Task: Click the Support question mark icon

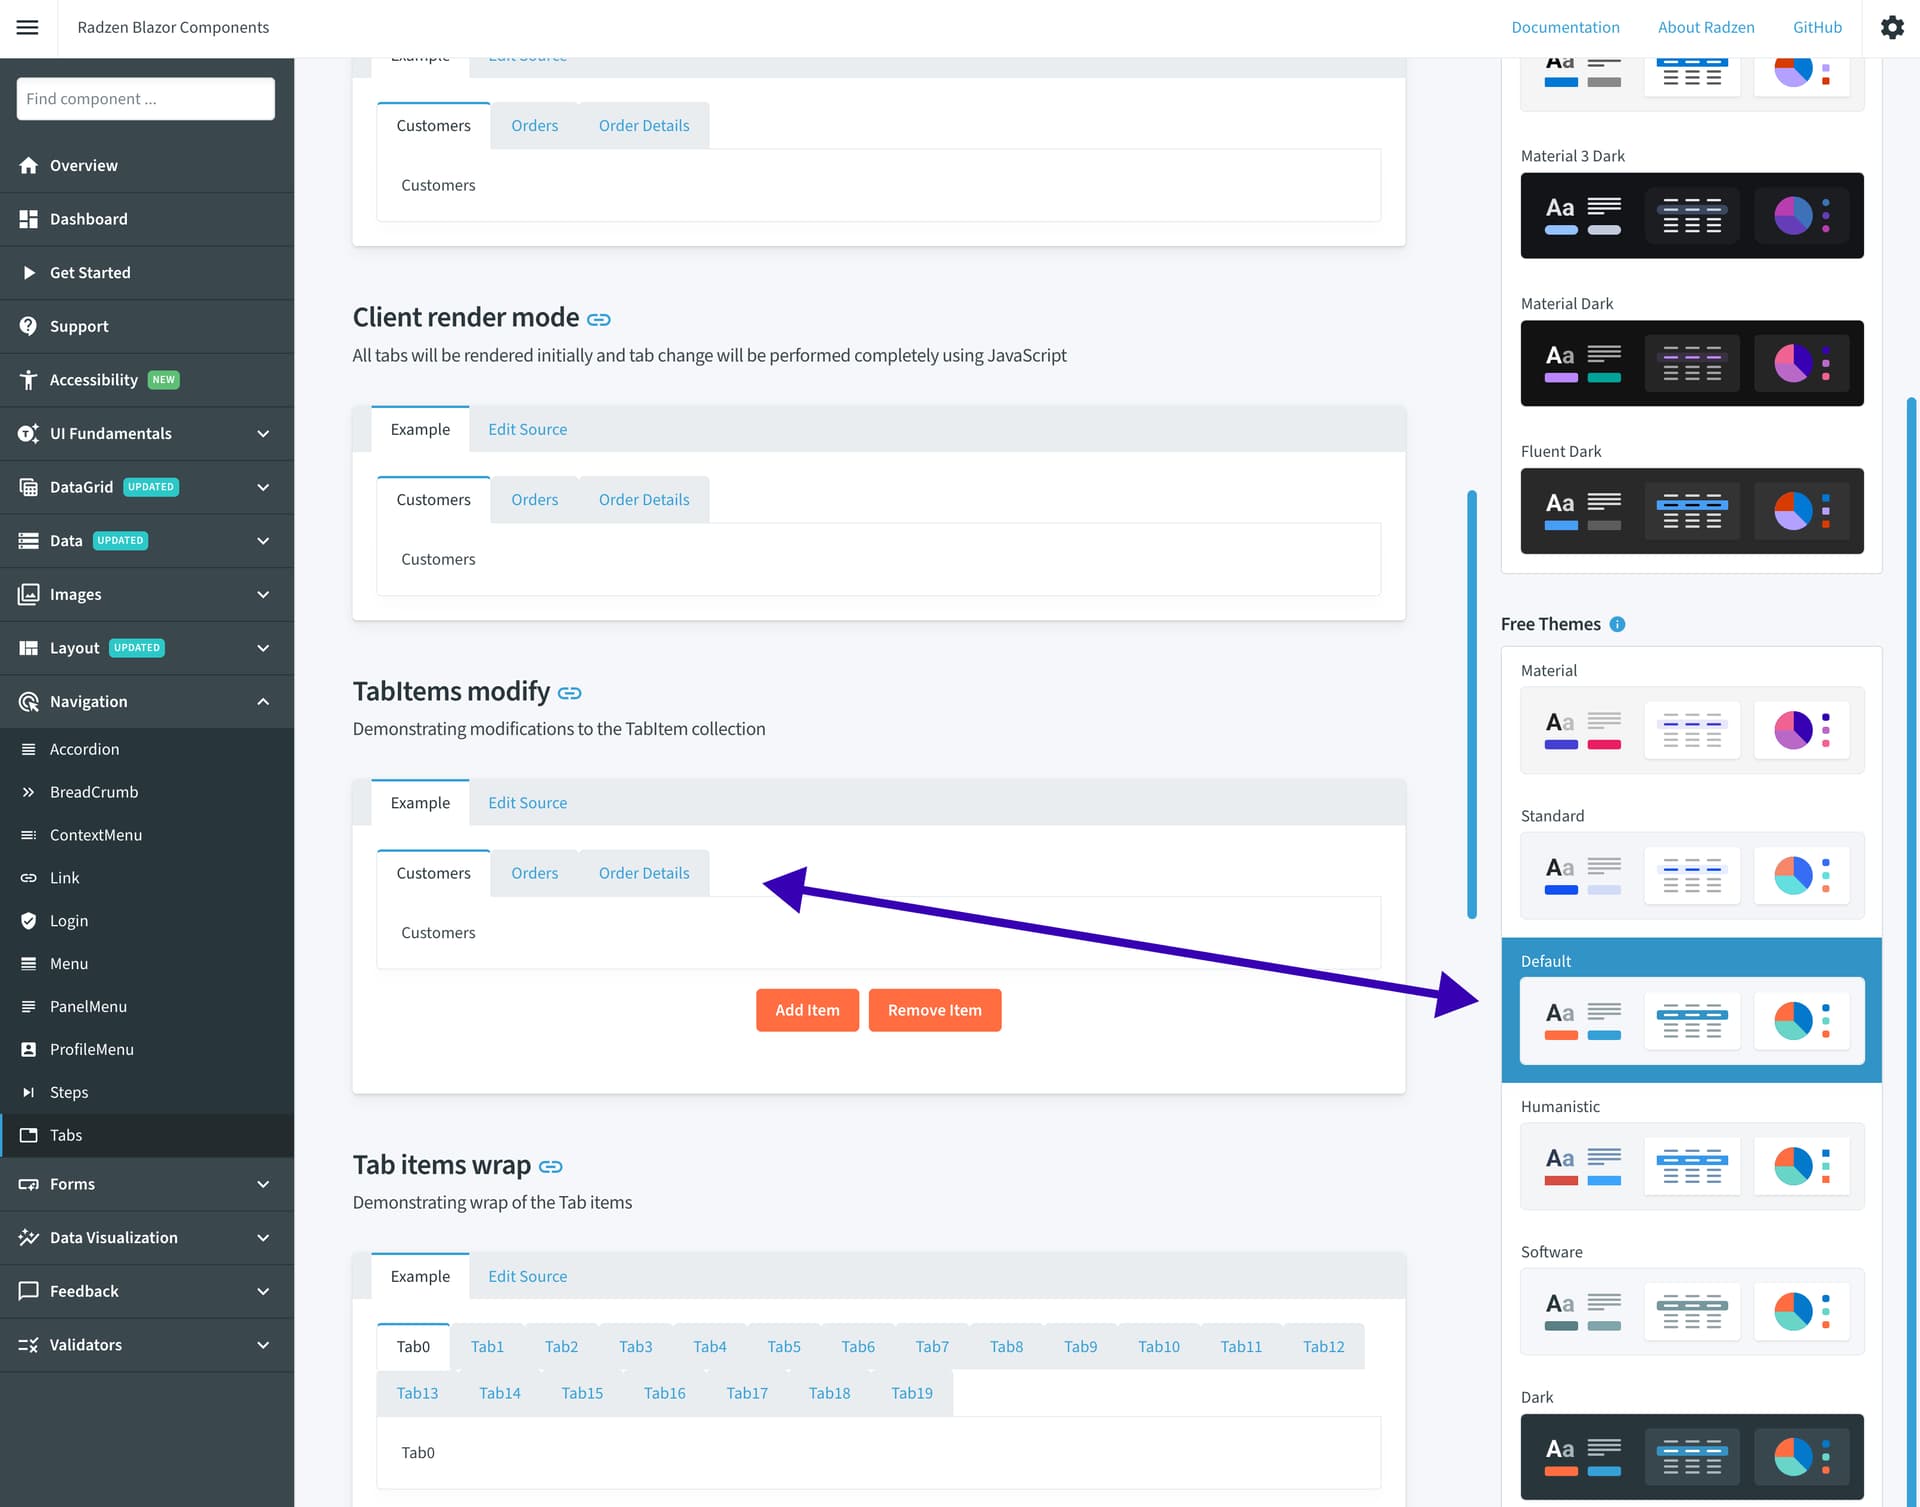Action: tap(28, 326)
